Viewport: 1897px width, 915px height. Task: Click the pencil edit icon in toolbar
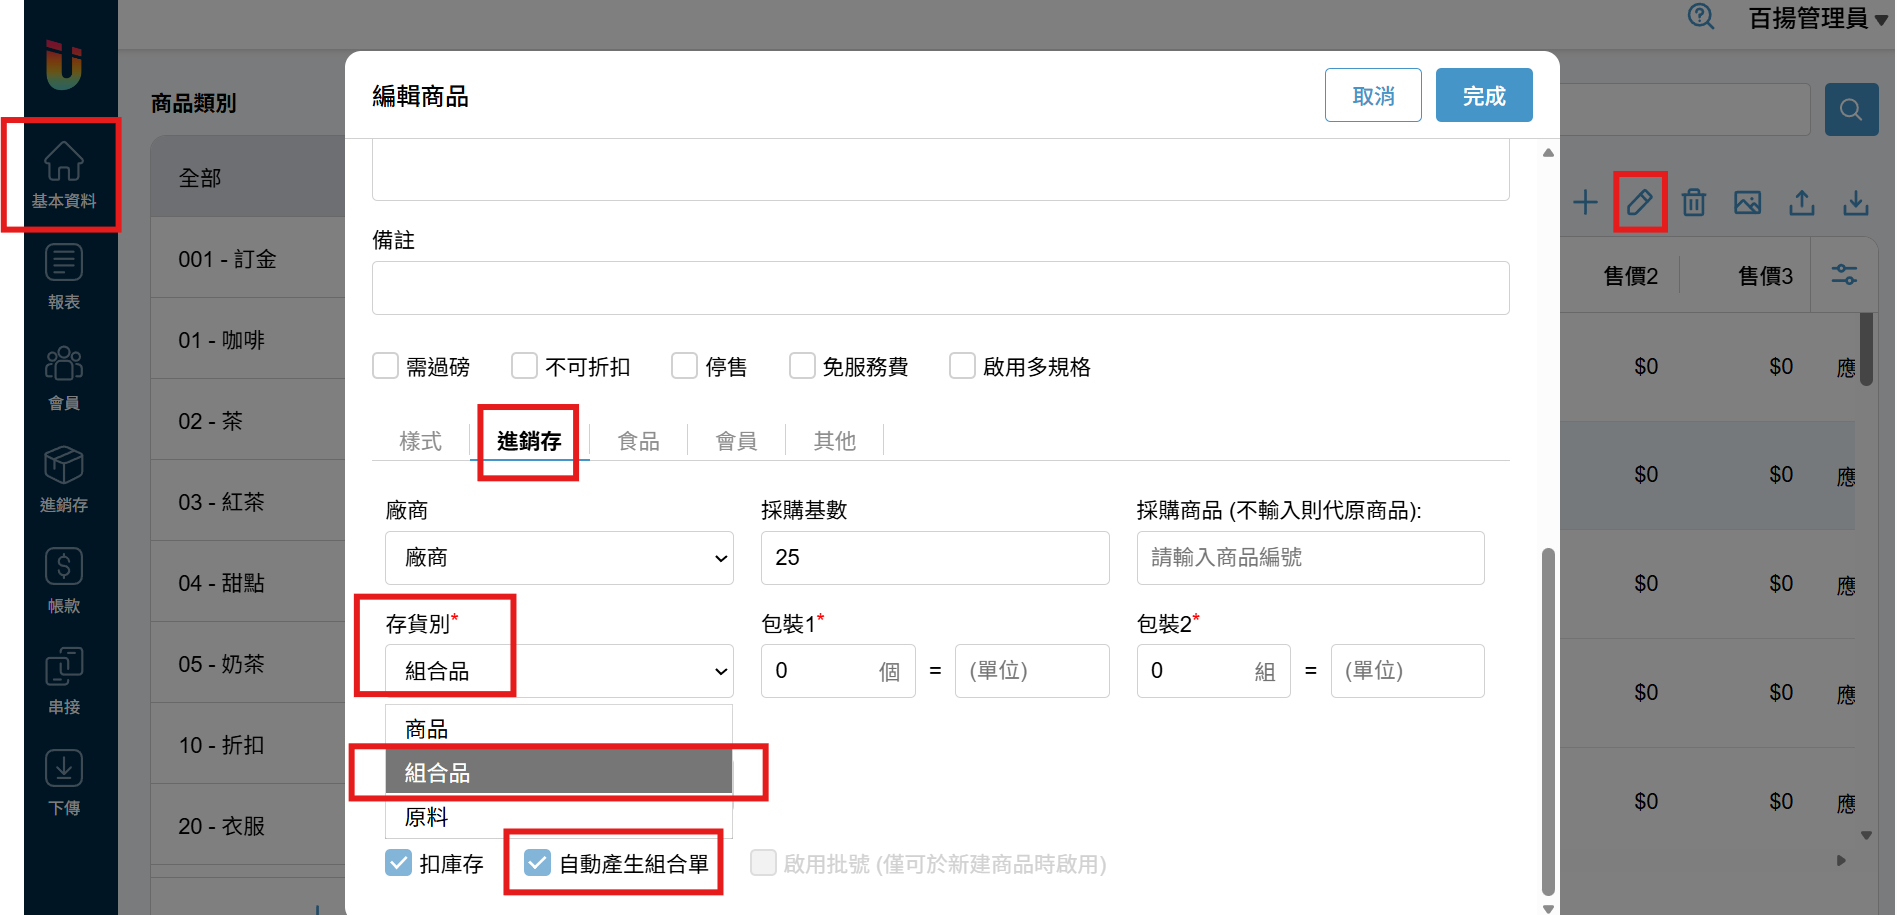[1639, 203]
